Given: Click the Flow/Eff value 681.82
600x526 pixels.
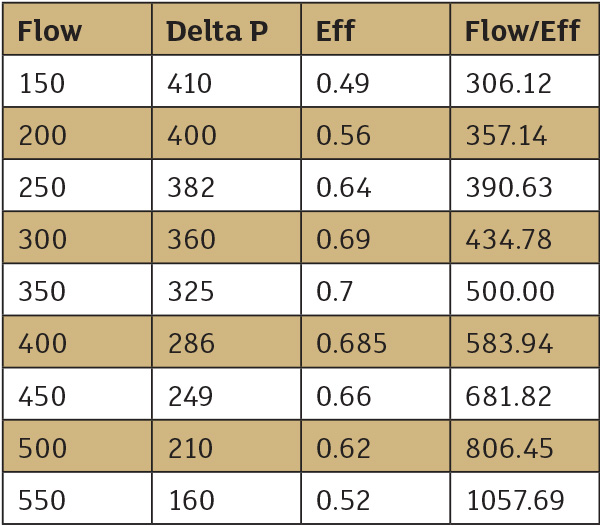Looking at the screenshot, I should click(508, 396).
